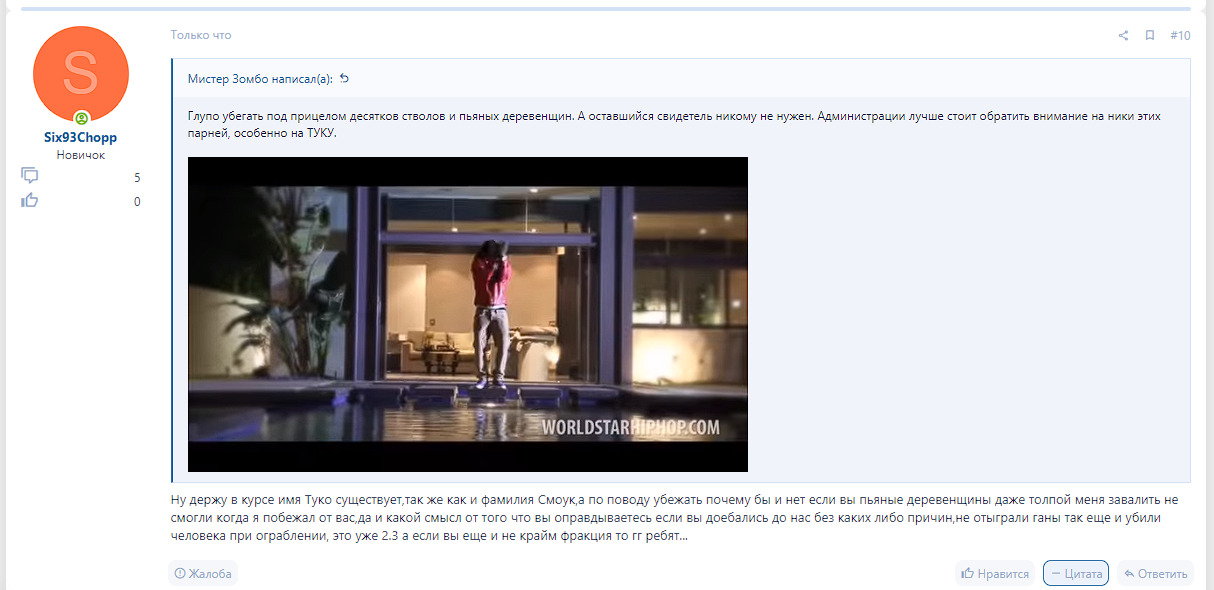This screenshot has height=590, width=1214.
Task: Open the orange Six93Chopp avatar
Action: [x=81, y=74]
